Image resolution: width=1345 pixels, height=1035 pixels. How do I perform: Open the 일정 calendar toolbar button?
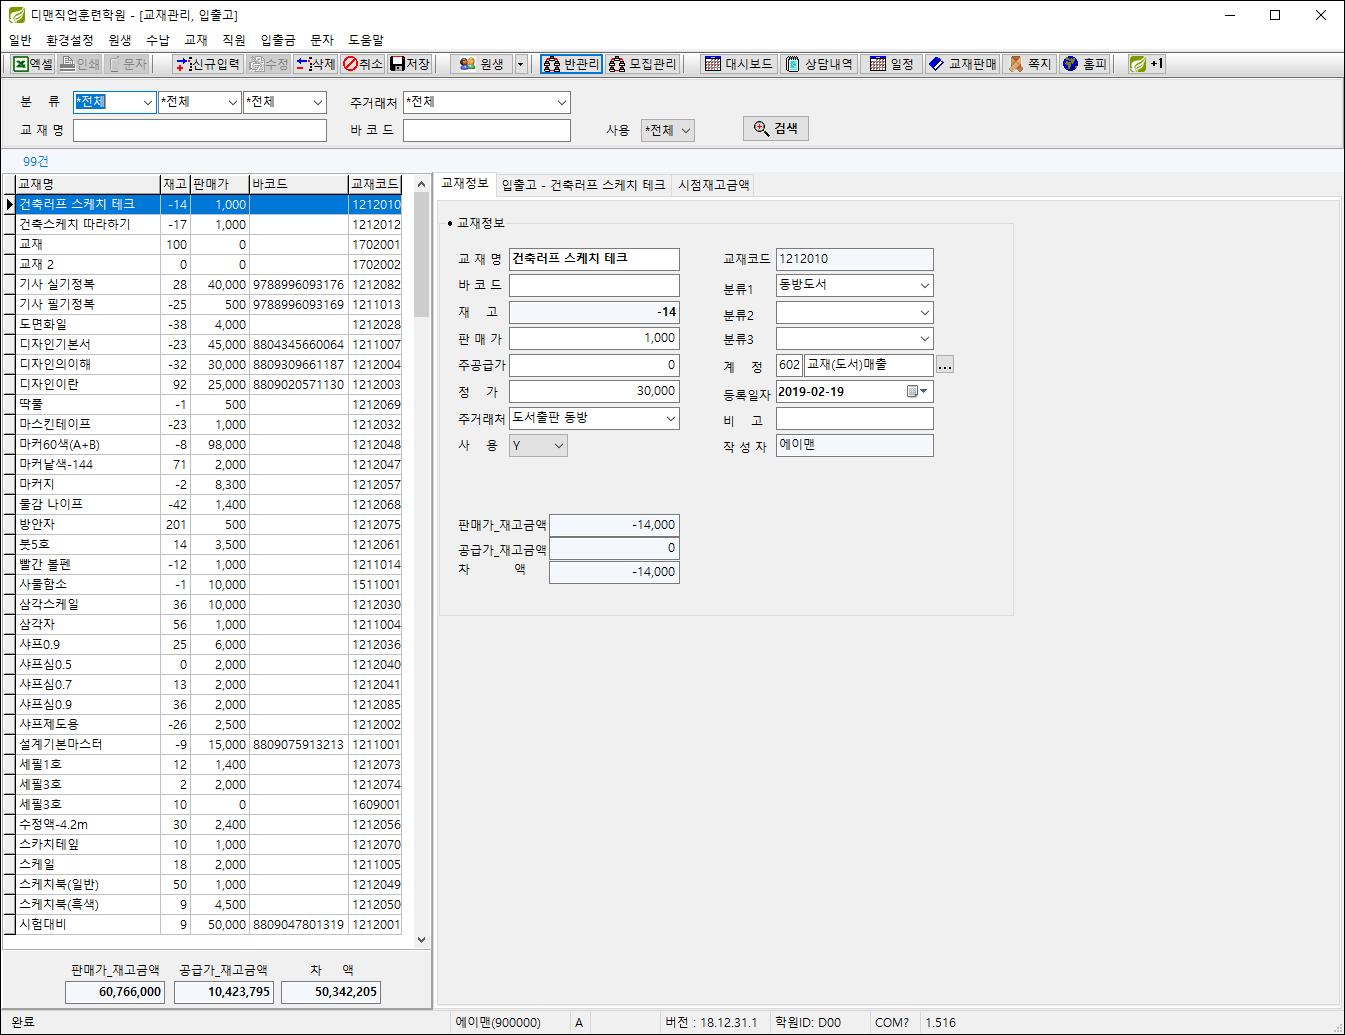tap(892, 64)
